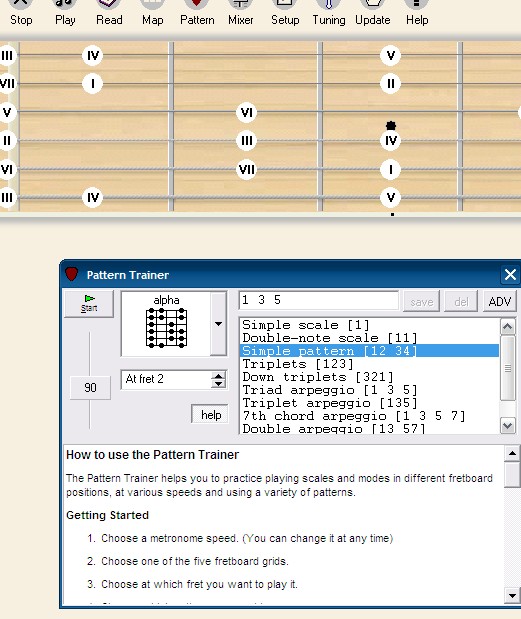Image resolution: width=521 pixels, height=619 pixels.
Task: Start the pattern trainer with green flag
Action: (89, 303)
